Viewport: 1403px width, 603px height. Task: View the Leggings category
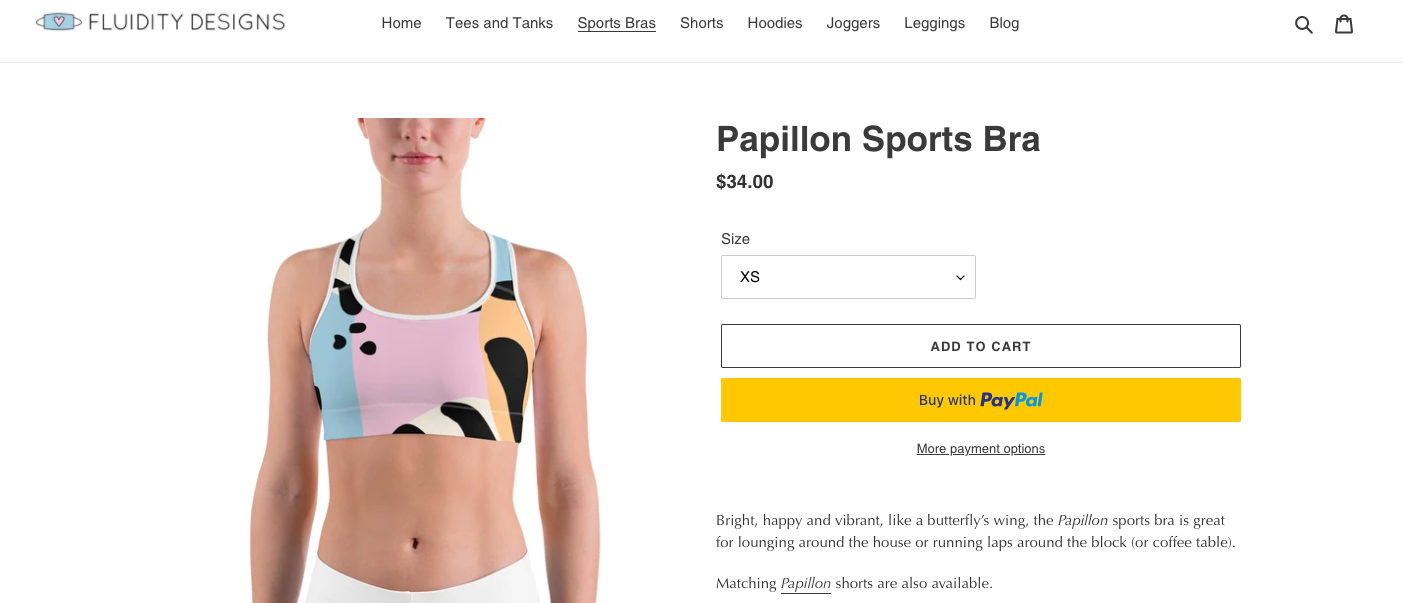click(x=934, y=23)
